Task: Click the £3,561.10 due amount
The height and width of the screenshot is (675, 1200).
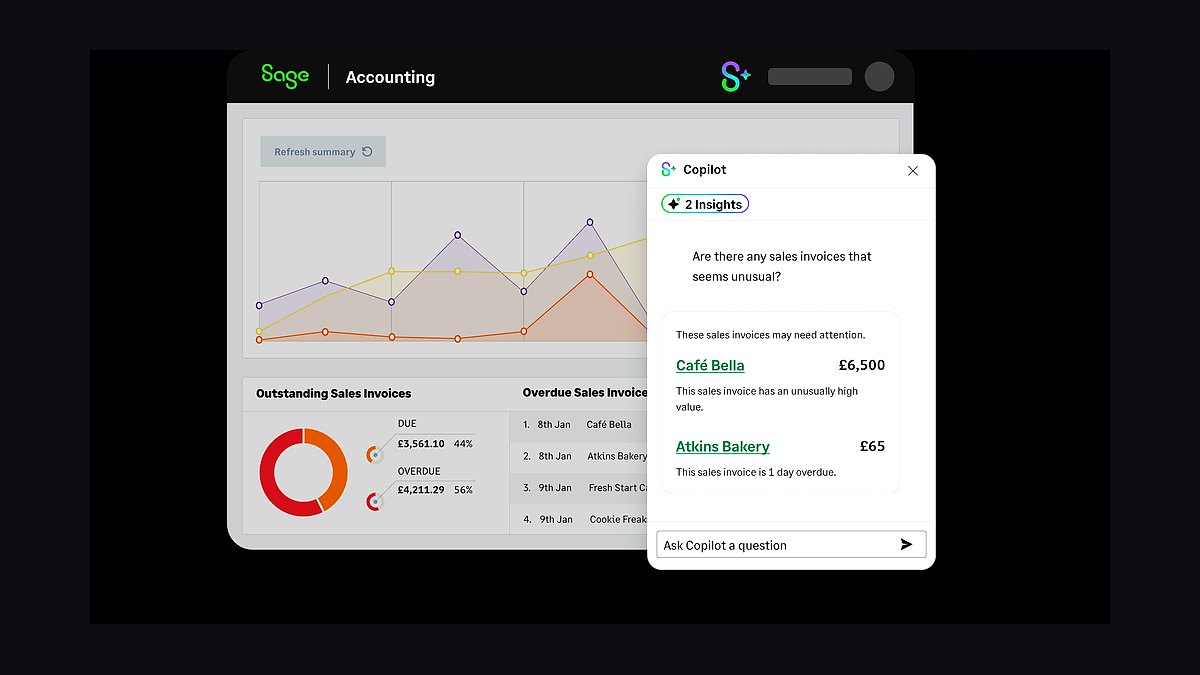Action: pos(421,444)
